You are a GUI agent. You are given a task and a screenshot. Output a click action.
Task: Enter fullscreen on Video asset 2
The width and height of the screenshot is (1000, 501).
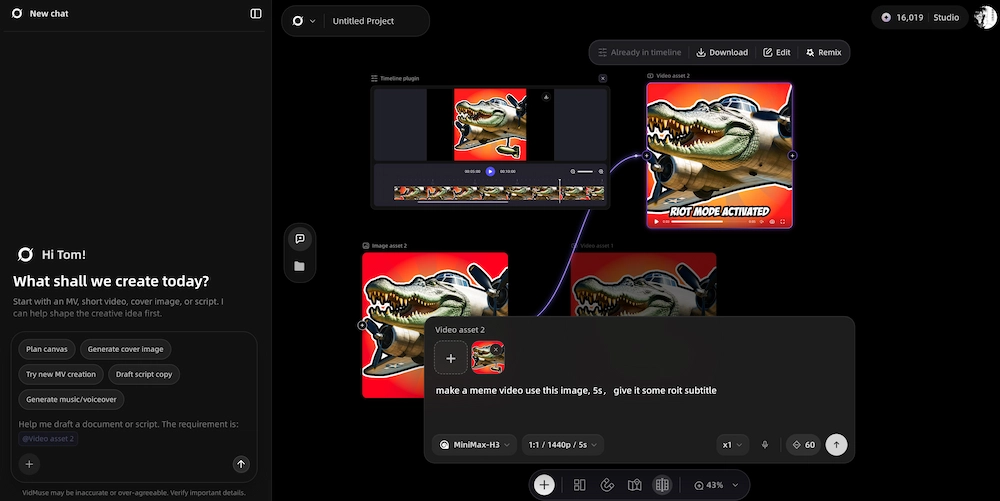[783, 222]
